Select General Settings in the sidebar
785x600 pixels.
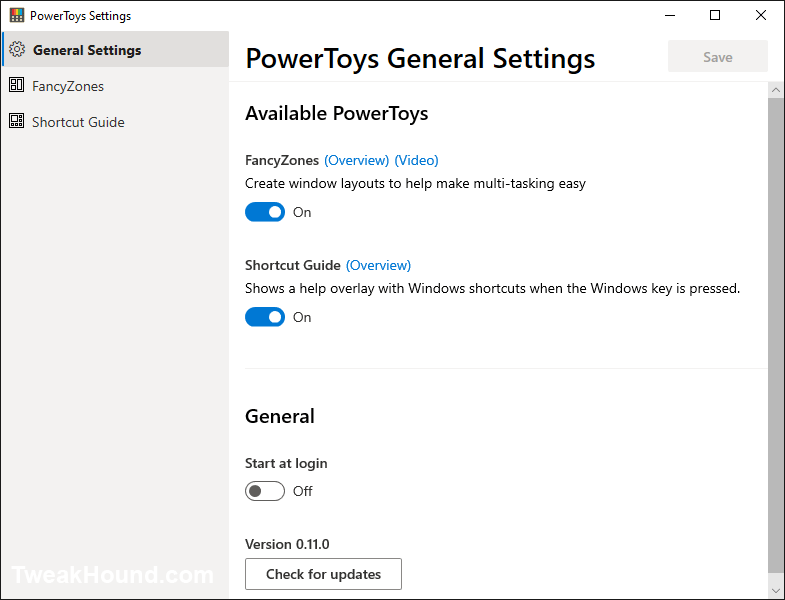point(115,50)
